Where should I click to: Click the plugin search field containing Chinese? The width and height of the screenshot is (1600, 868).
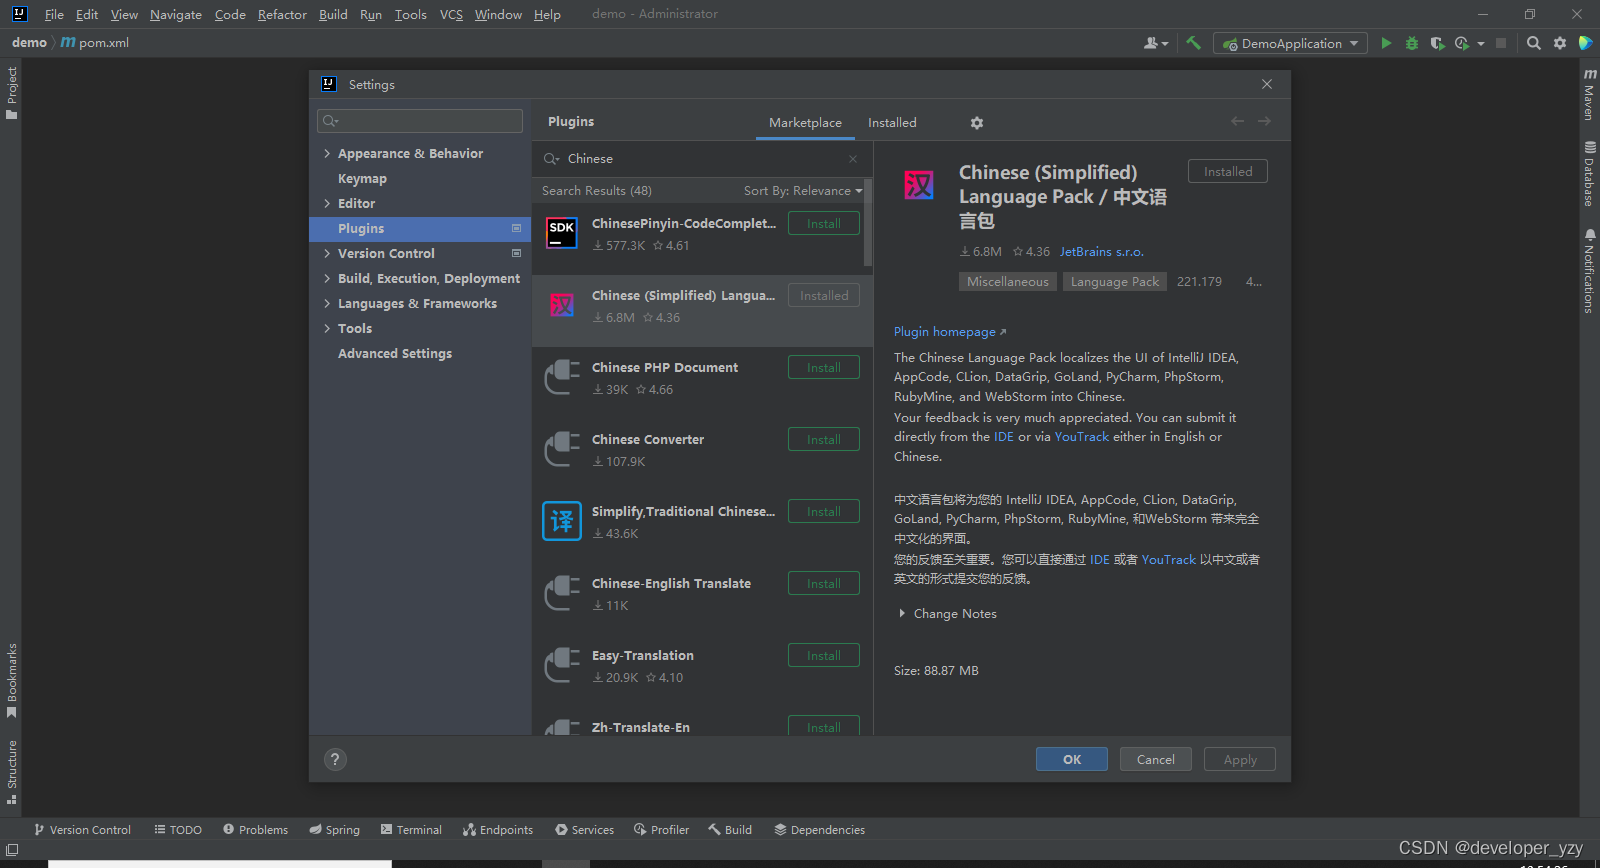click(x=702, y=159)
